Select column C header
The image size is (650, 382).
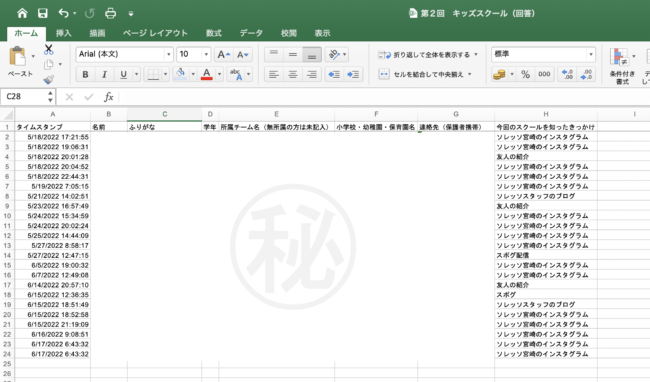(x=165, y=114)
